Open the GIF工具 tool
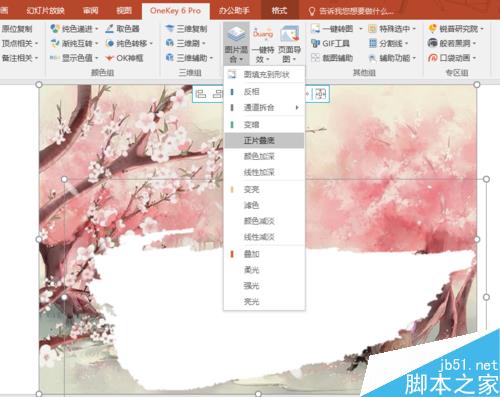 point(330,43)
